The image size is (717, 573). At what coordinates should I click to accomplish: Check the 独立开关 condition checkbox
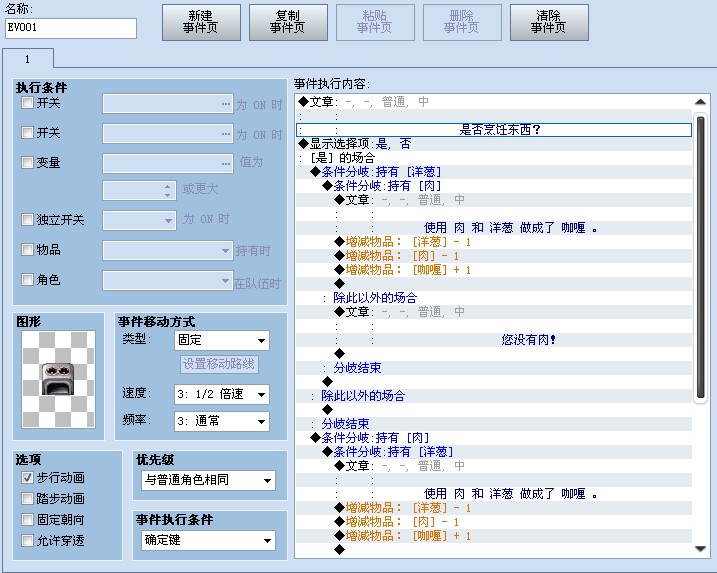pyautogui.click(x=27, y=220)
